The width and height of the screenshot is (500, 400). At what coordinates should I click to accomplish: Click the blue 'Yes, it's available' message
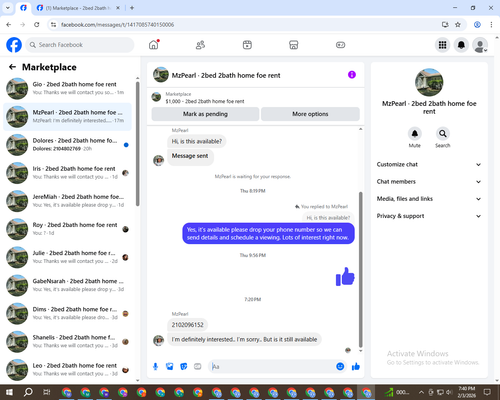coord(268,233)
